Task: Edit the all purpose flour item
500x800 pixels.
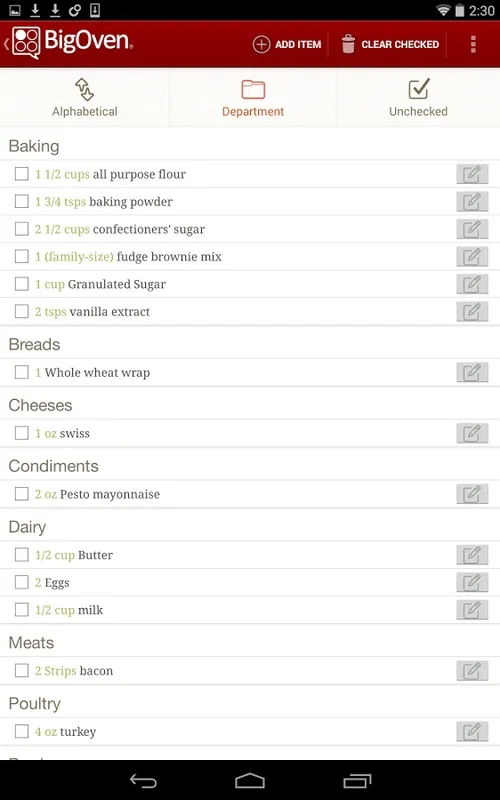Action: [472, 174]
